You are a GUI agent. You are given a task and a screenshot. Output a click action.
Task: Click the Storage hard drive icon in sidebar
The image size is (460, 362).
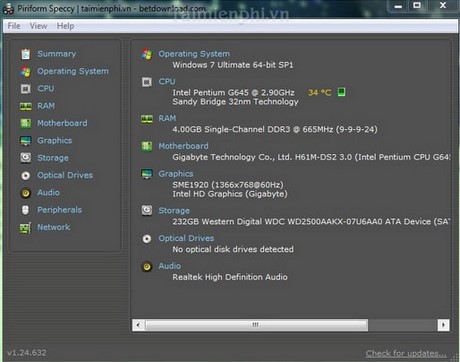26,158
